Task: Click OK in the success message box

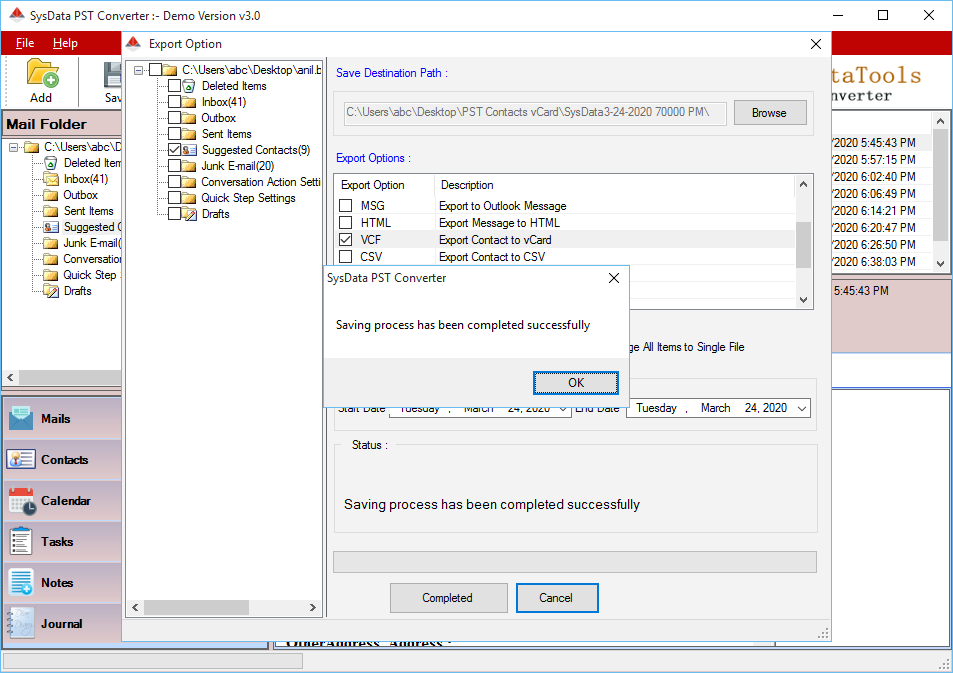Action: pyautogui.click(x=576, y=382)
